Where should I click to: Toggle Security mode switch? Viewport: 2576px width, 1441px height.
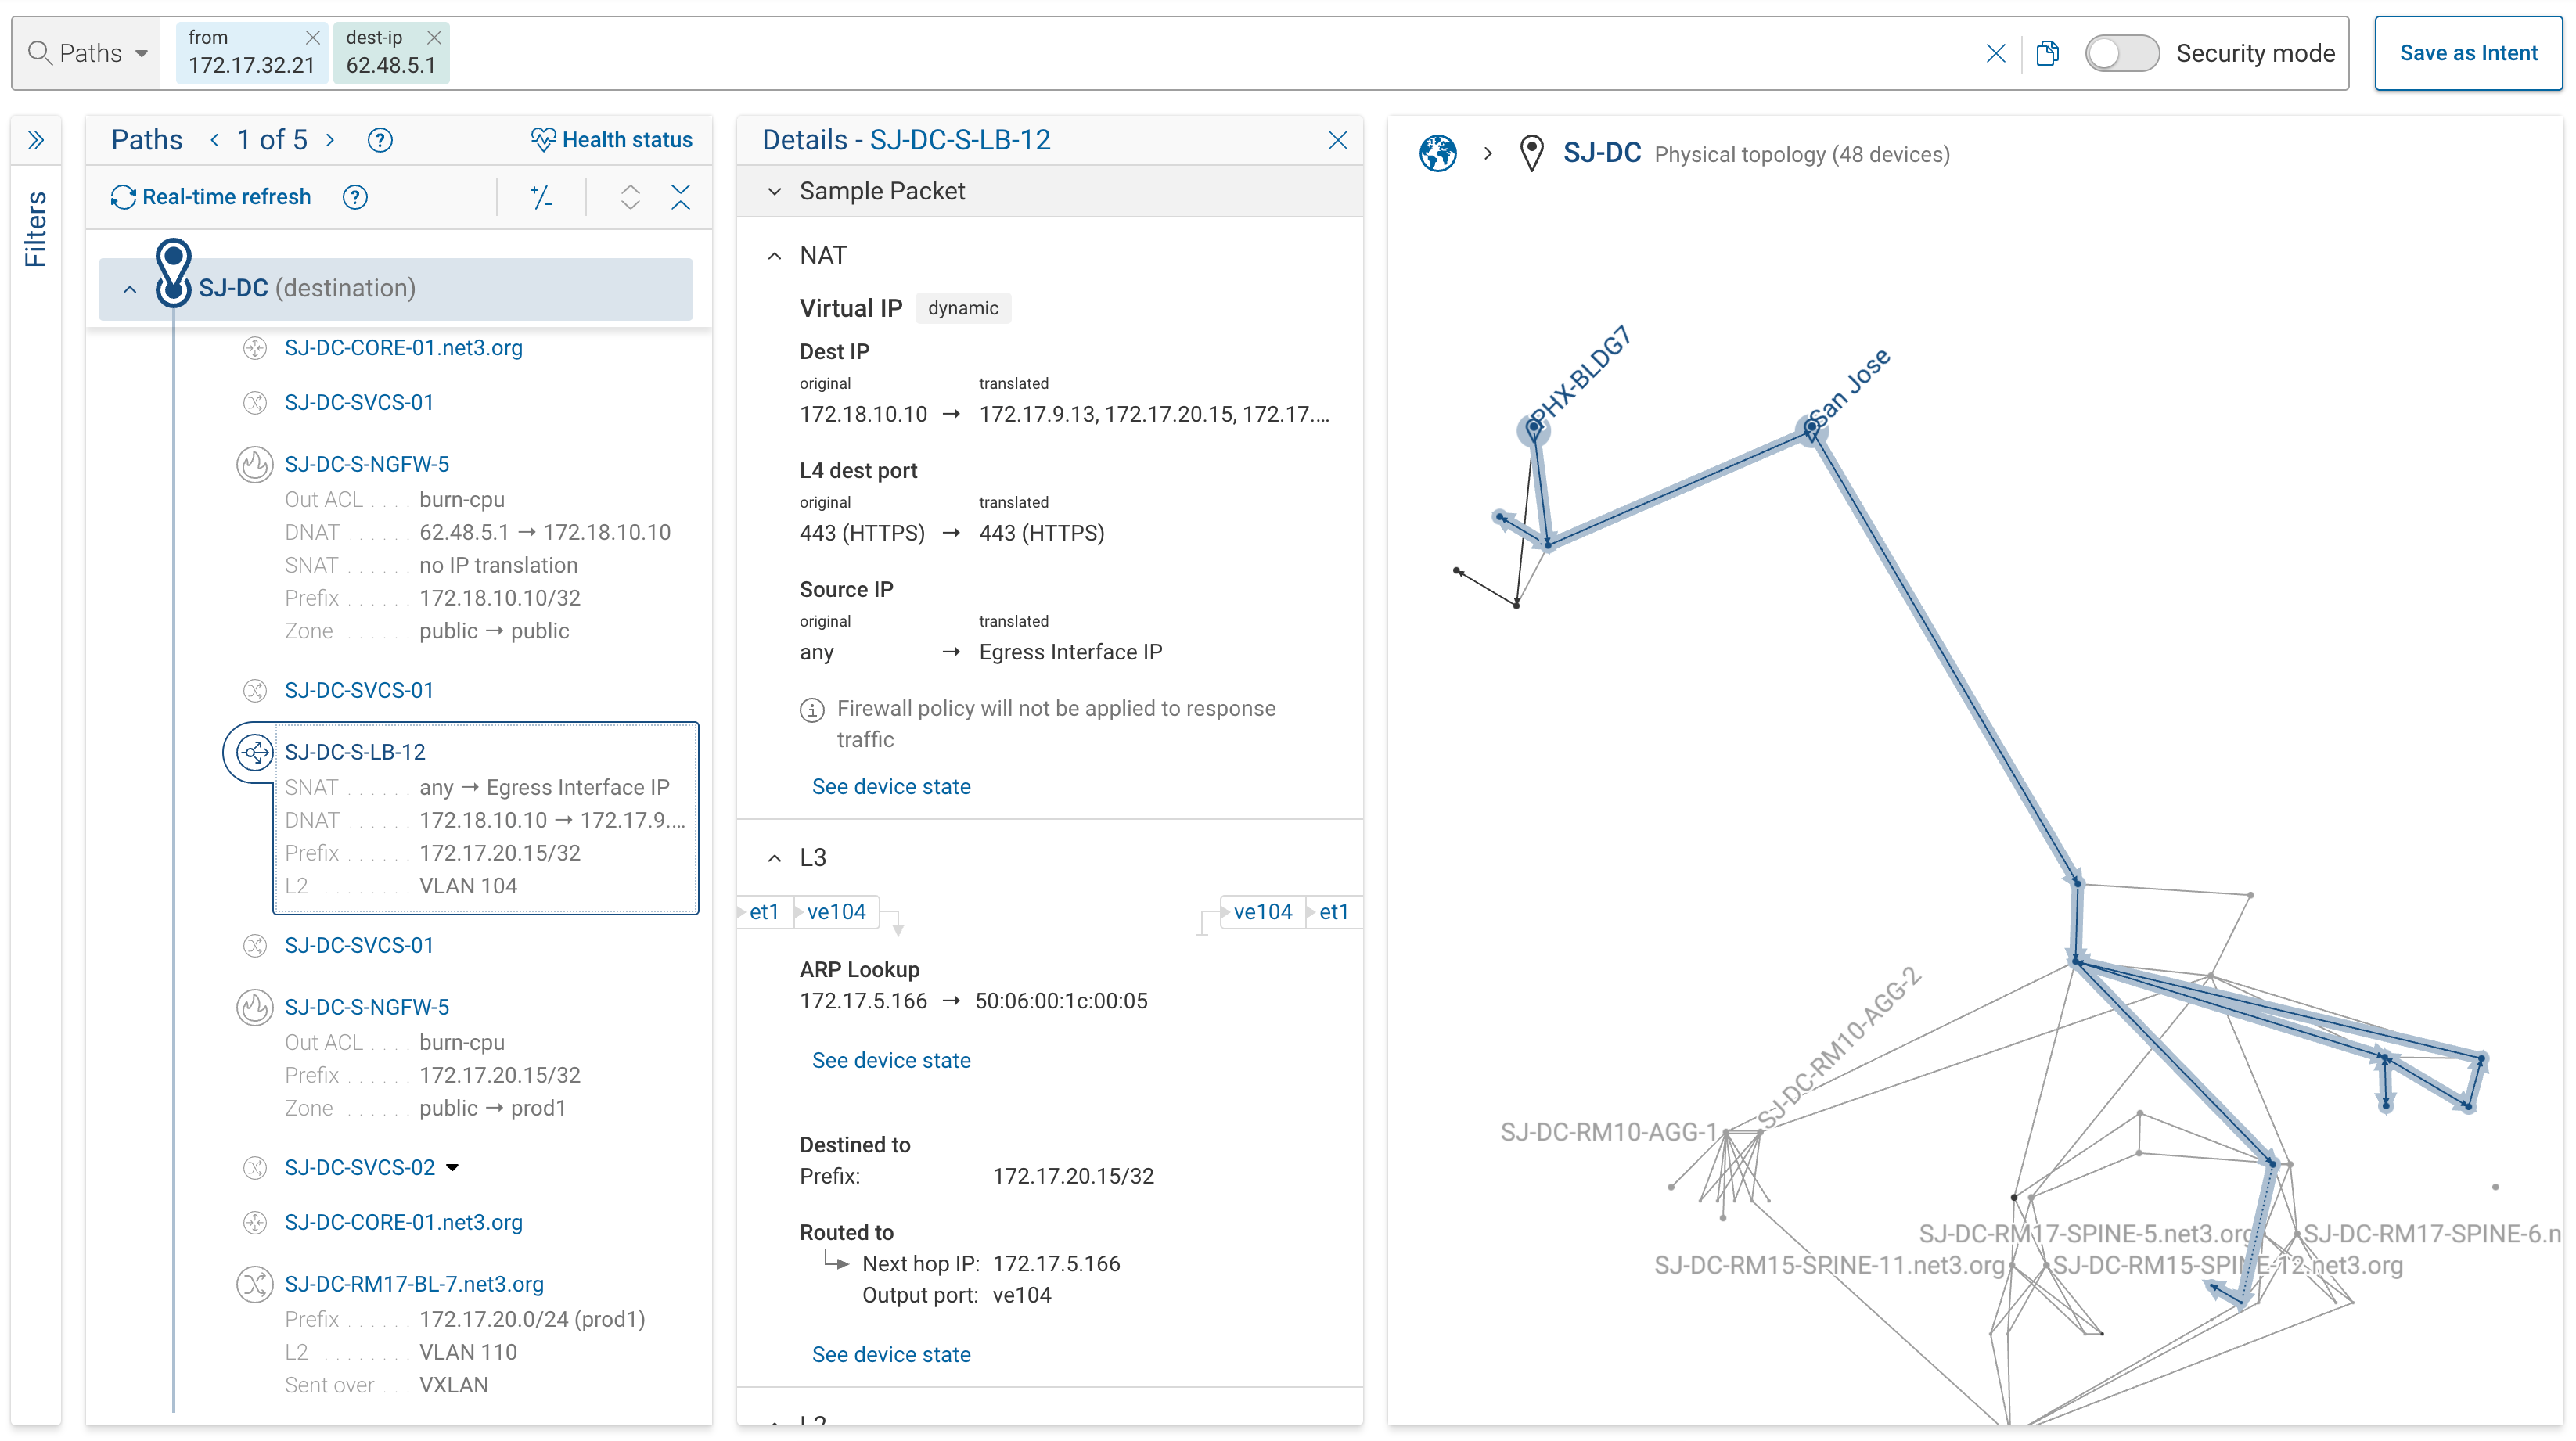tap(2122, 53)
